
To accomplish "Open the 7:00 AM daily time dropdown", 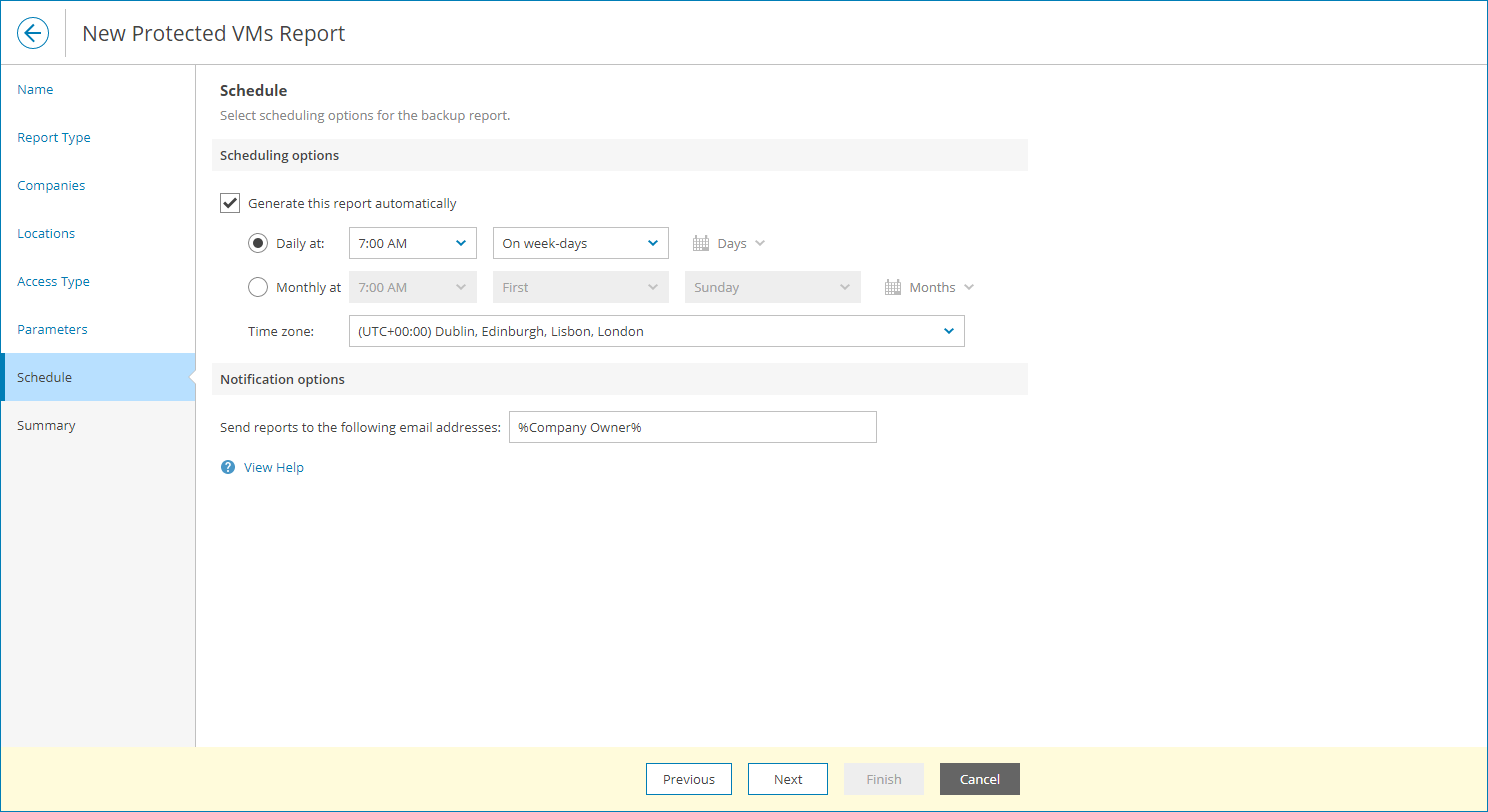I will (x=412, y=242).
